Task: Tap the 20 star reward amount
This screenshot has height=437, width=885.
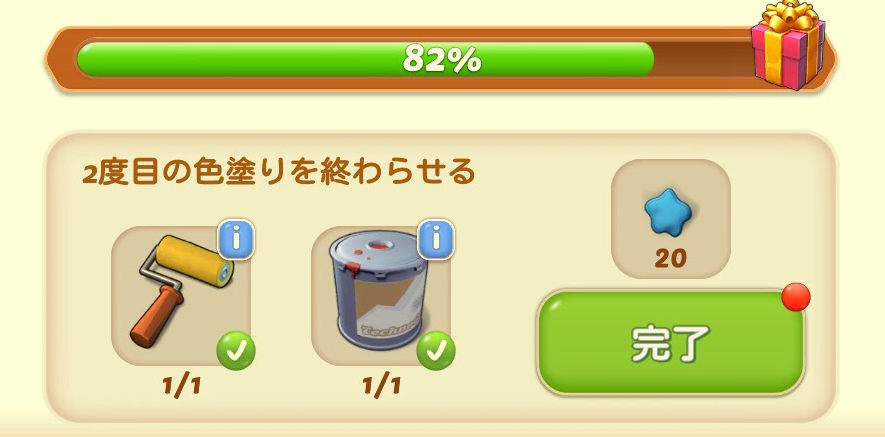Action: click(671, 259)
